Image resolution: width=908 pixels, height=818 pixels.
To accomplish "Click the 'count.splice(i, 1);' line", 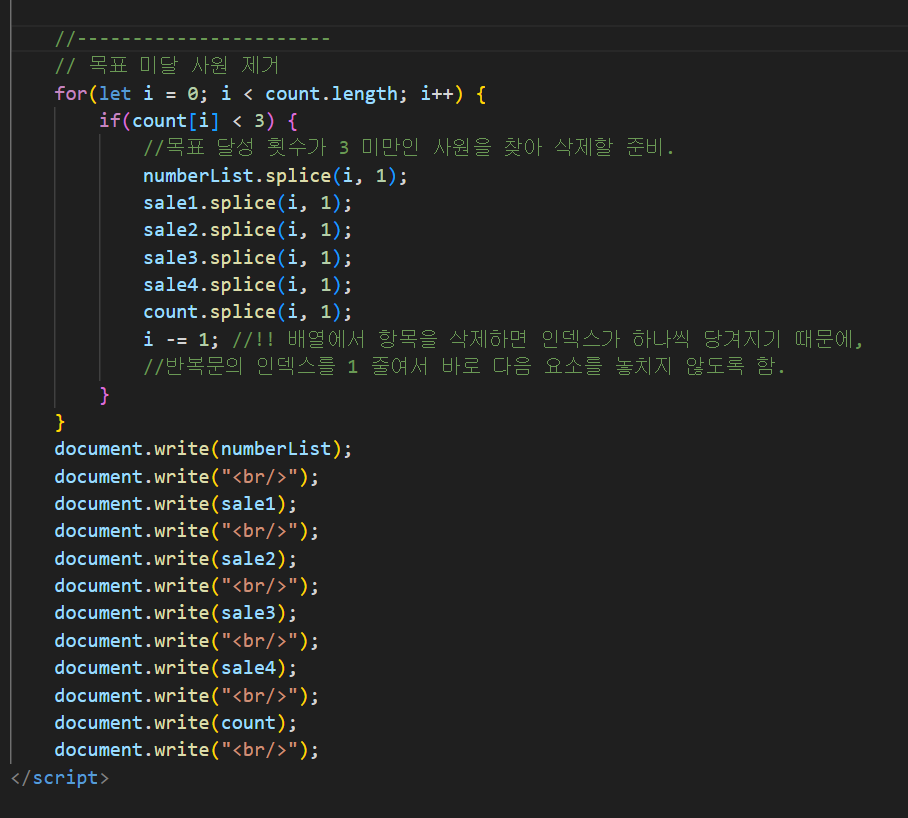I will pyautogui.click(x=247, y=312).
